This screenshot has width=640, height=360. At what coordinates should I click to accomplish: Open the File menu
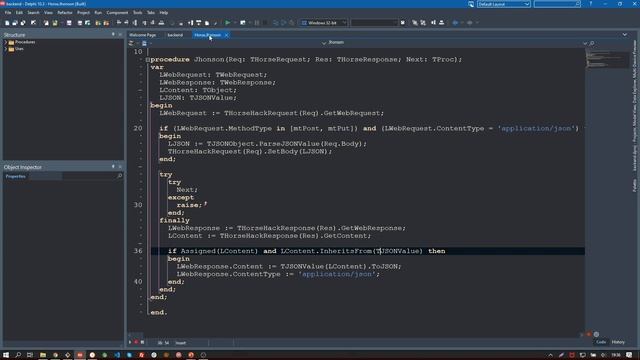coord(8,13)
